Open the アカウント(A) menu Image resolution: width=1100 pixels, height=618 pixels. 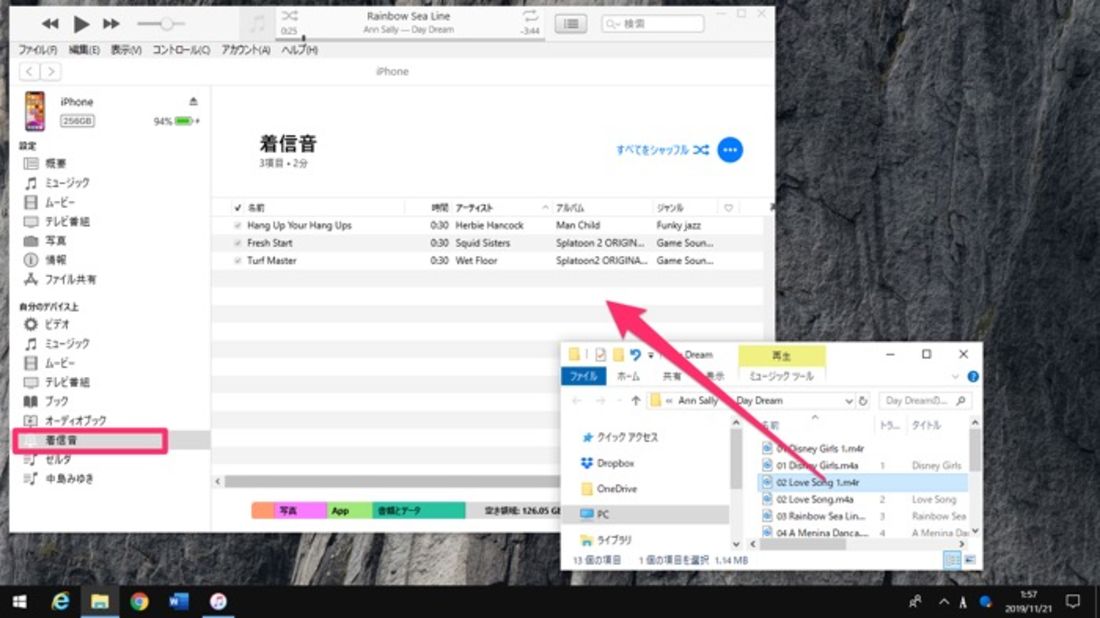pos(246,50)
